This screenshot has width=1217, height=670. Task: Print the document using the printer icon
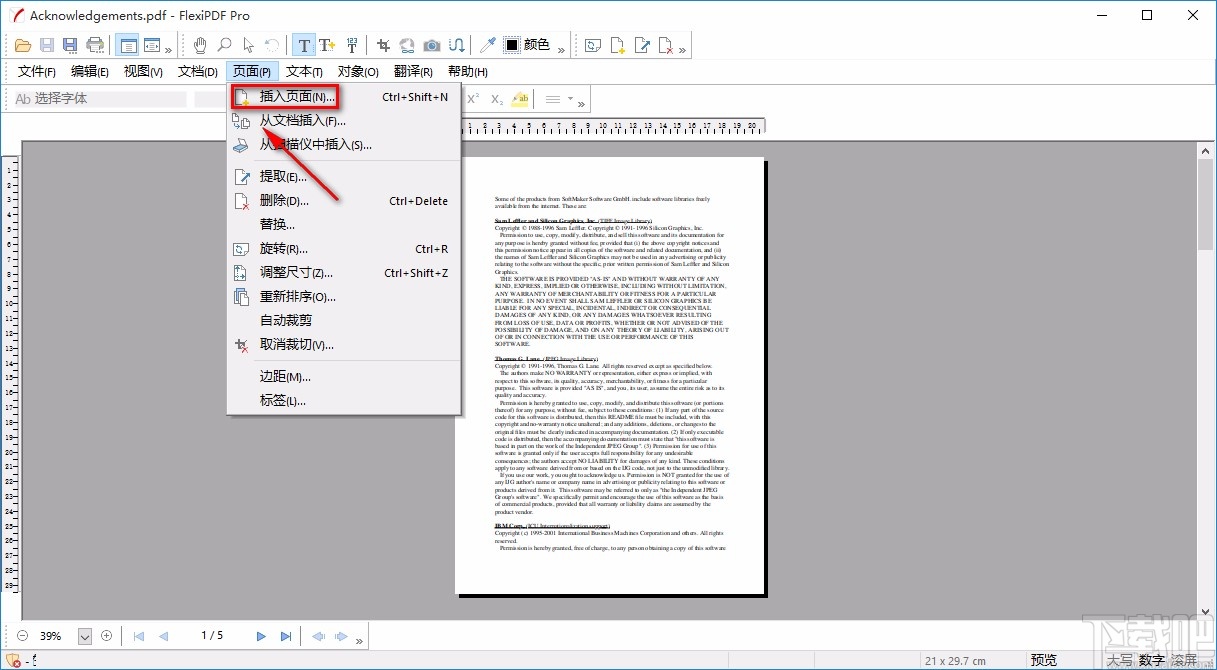95,45
